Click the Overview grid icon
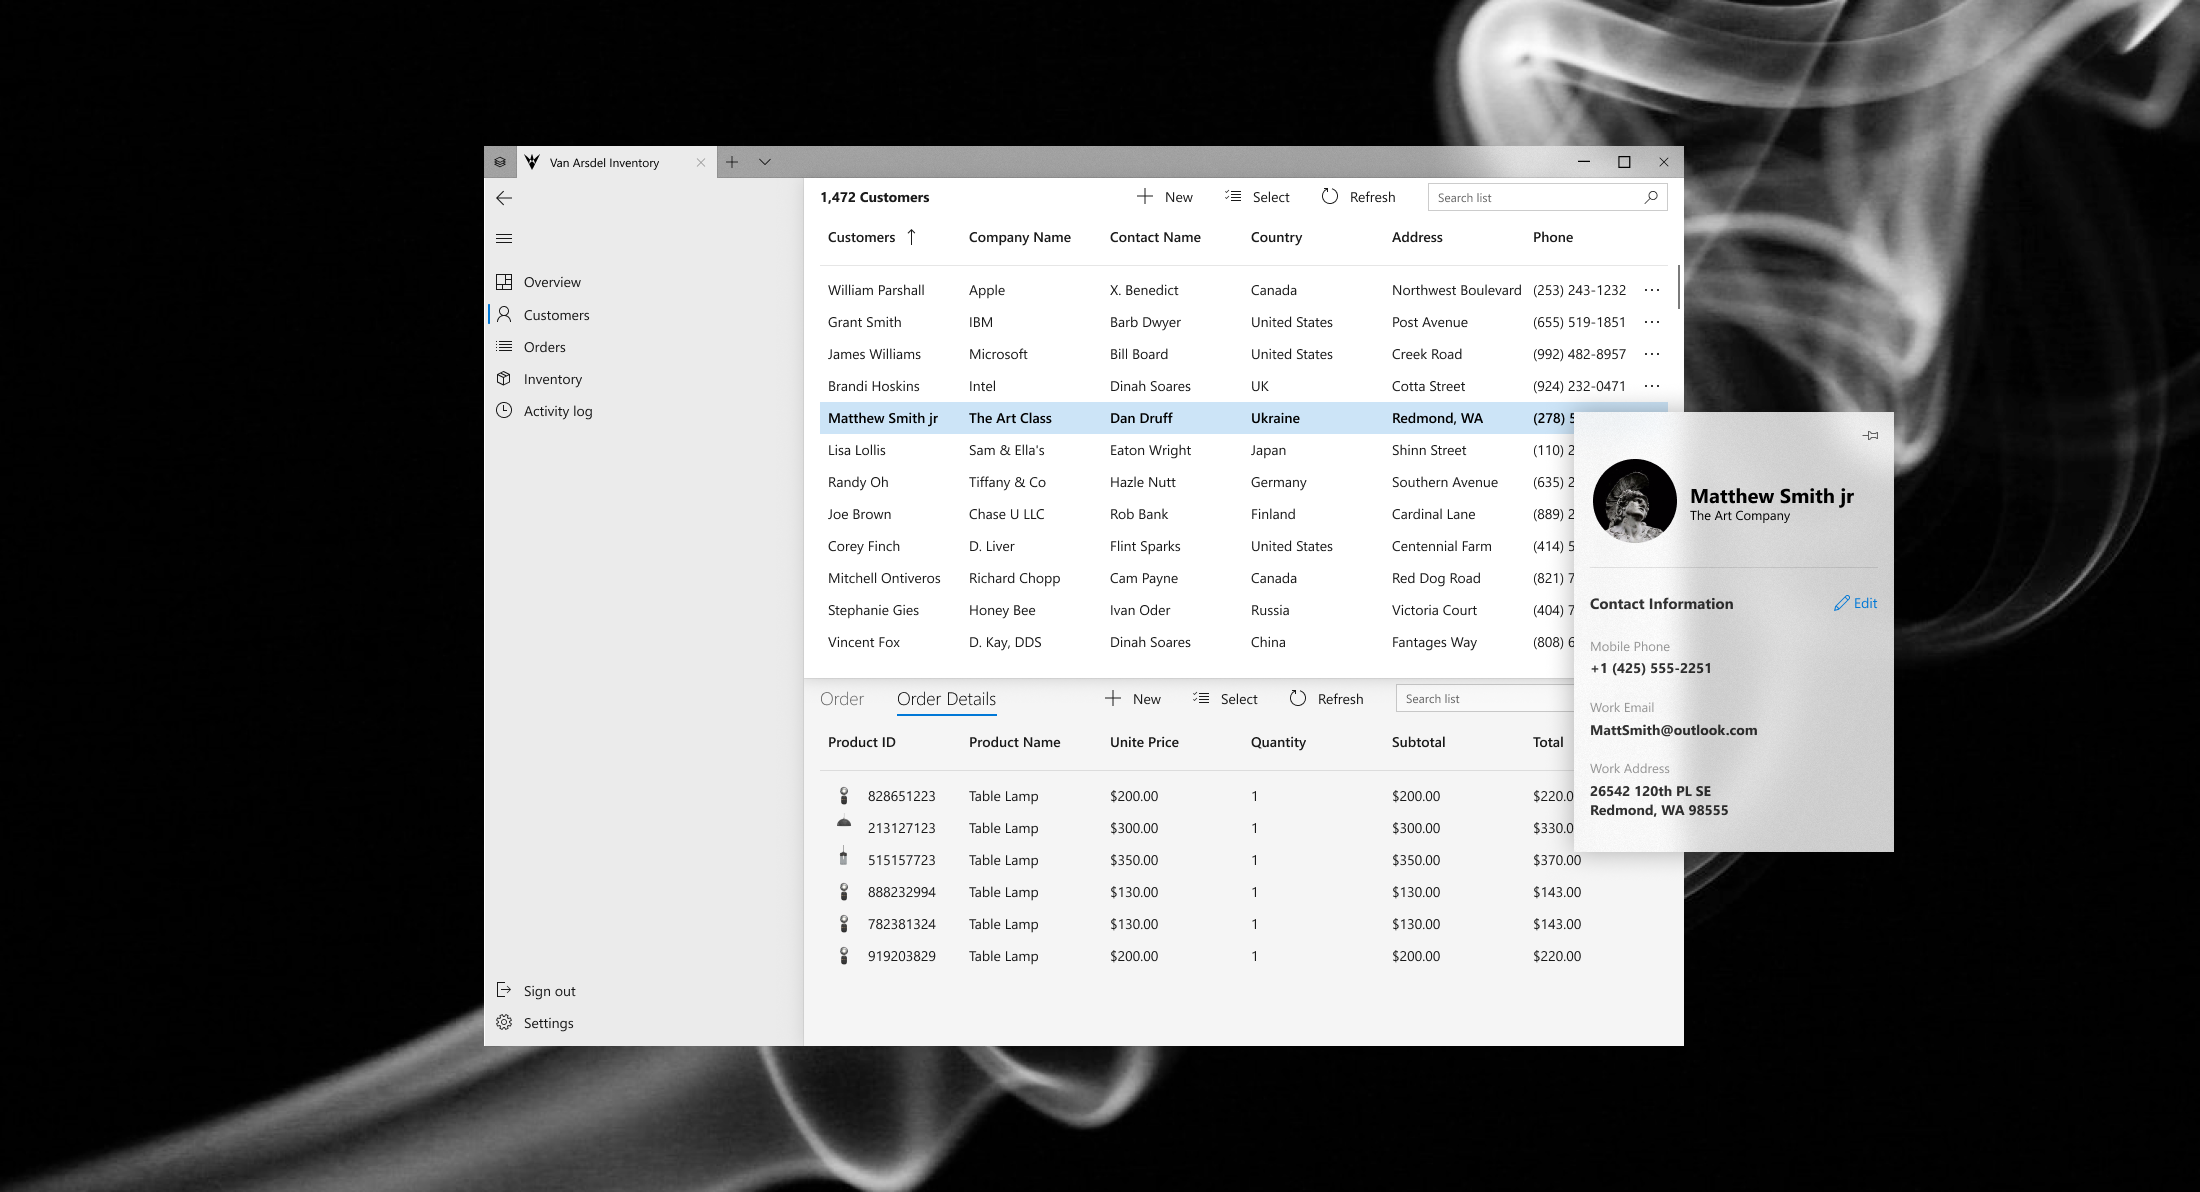The height and width of the screenshot is (1192, 2200). [504, 282]
